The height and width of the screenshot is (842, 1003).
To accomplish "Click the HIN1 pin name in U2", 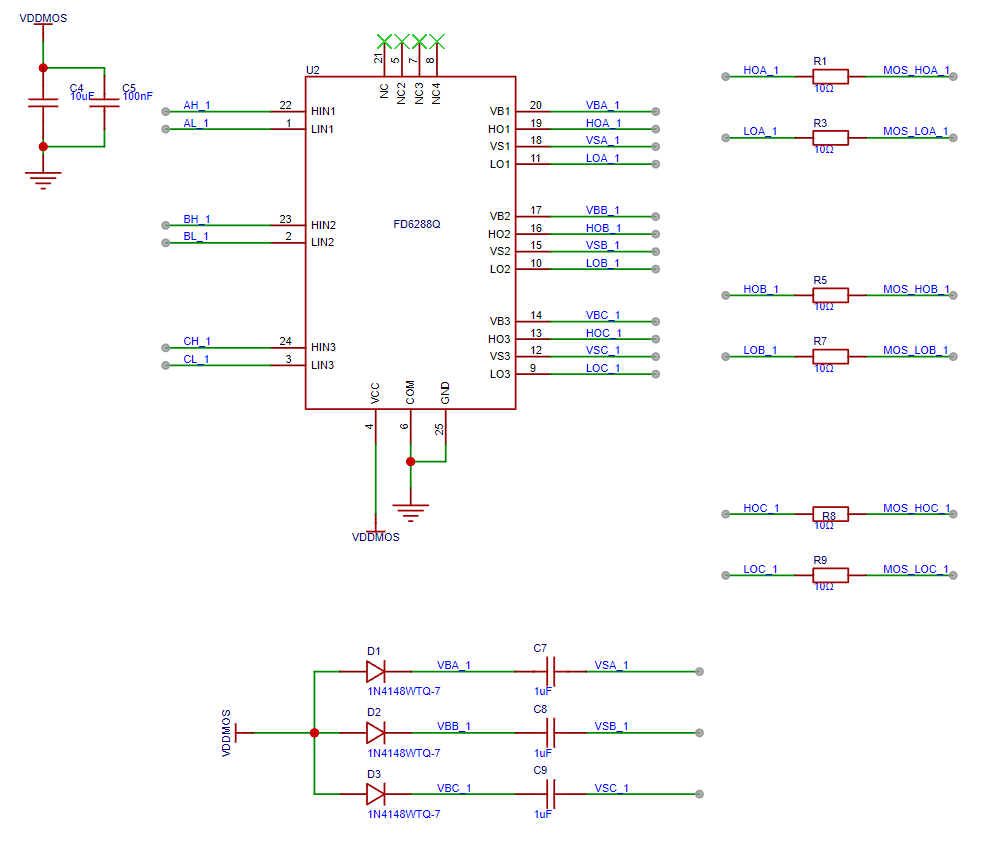I will tap(323, 111).
